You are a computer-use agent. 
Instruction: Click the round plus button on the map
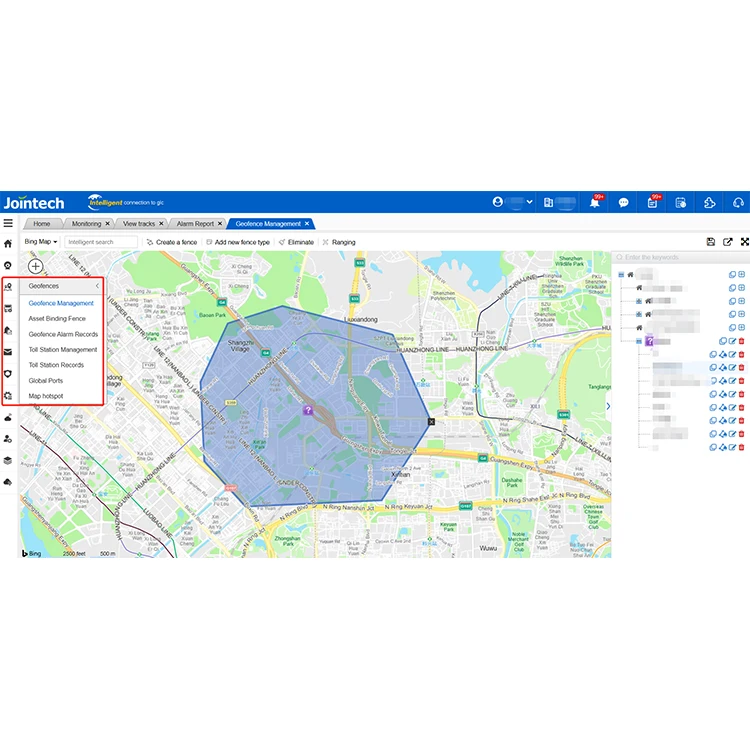35,266
